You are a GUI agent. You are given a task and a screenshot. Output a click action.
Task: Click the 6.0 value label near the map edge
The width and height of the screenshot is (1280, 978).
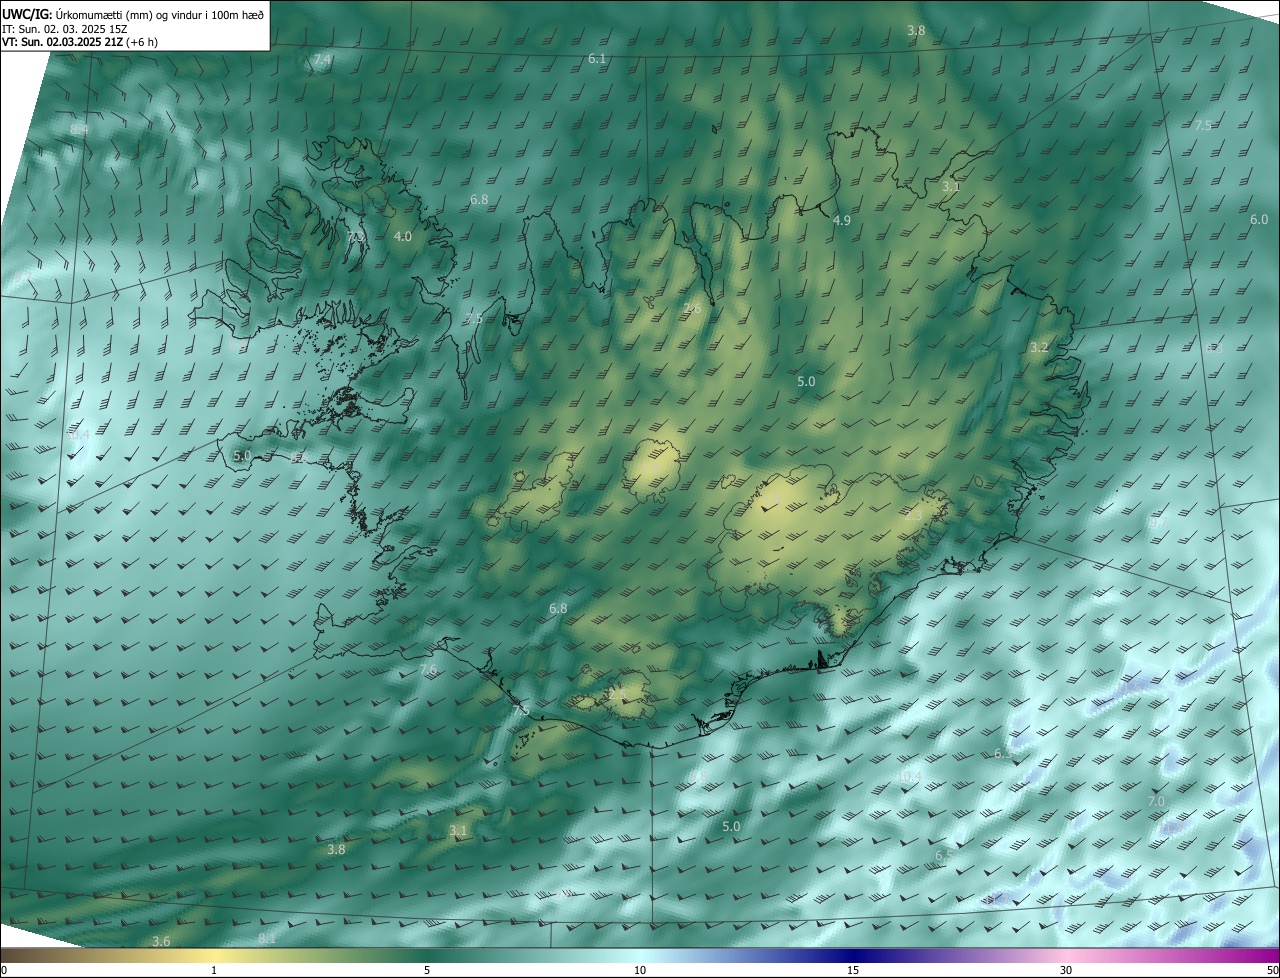coord(1259,220)
